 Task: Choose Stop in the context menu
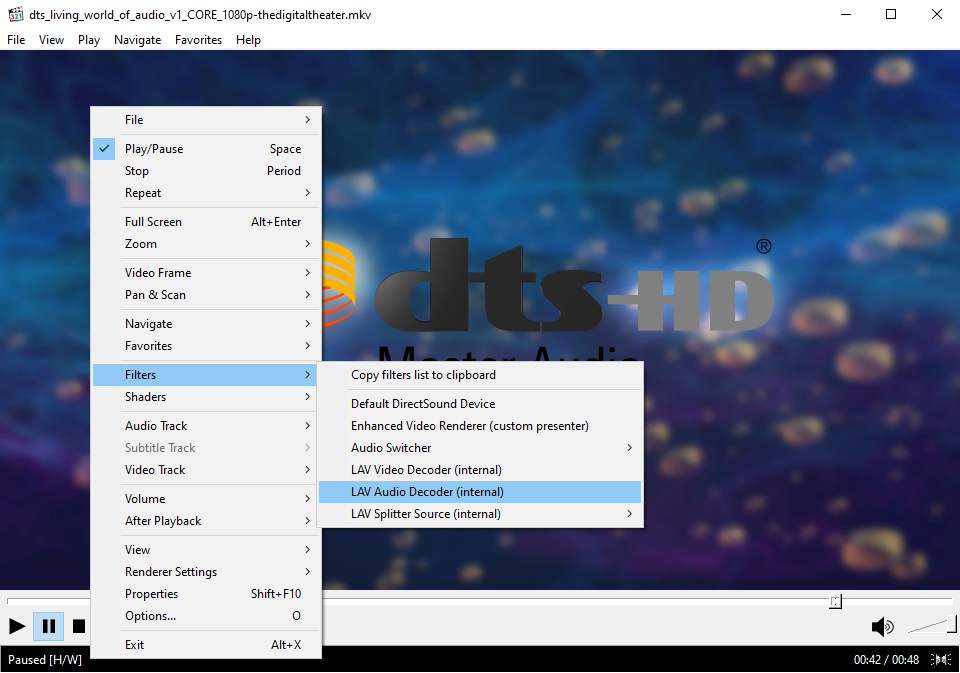[x=206, y=171]
